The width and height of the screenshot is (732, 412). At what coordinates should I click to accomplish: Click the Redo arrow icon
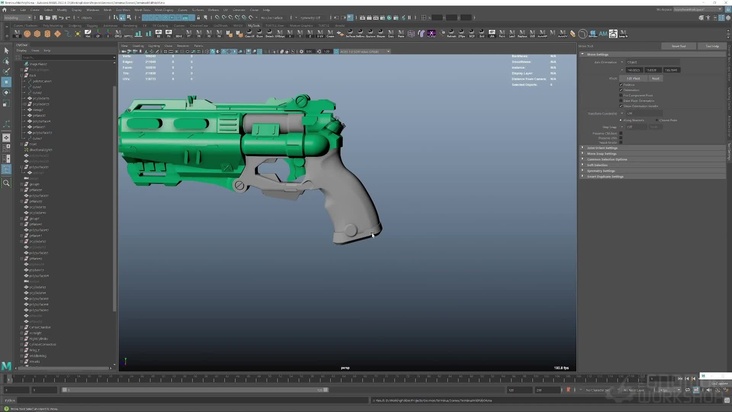68,18
